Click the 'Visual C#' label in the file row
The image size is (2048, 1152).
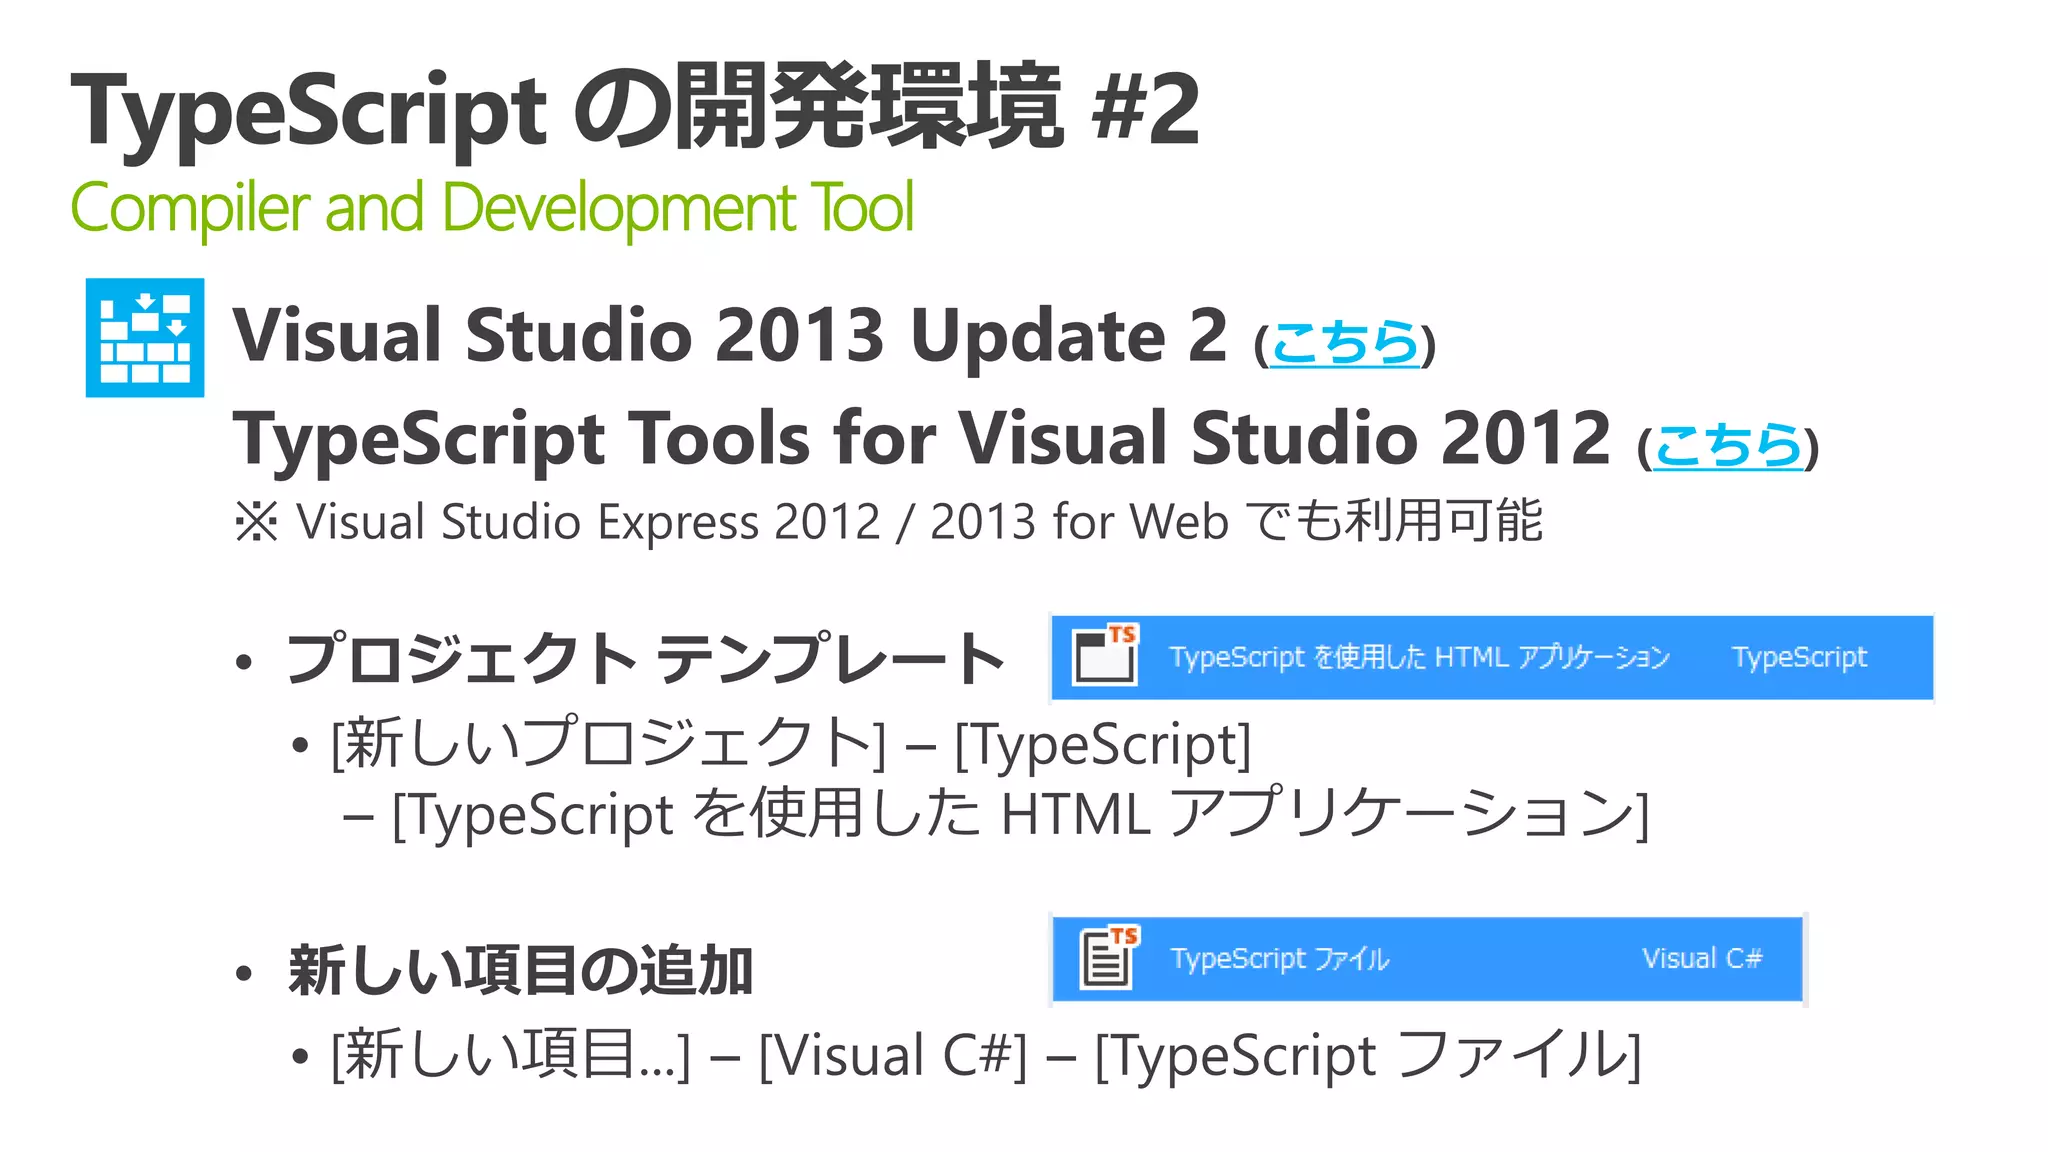point(1702,958)
